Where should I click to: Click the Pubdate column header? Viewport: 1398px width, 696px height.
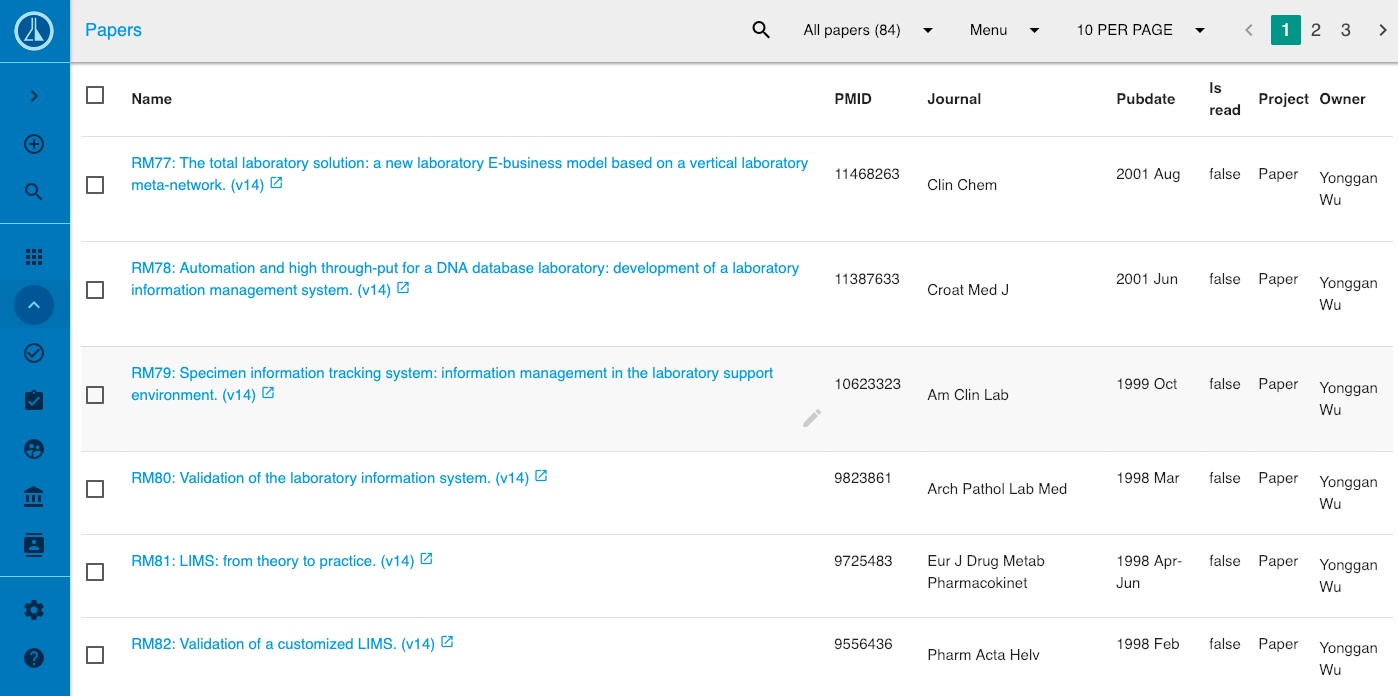[1146, 99]
